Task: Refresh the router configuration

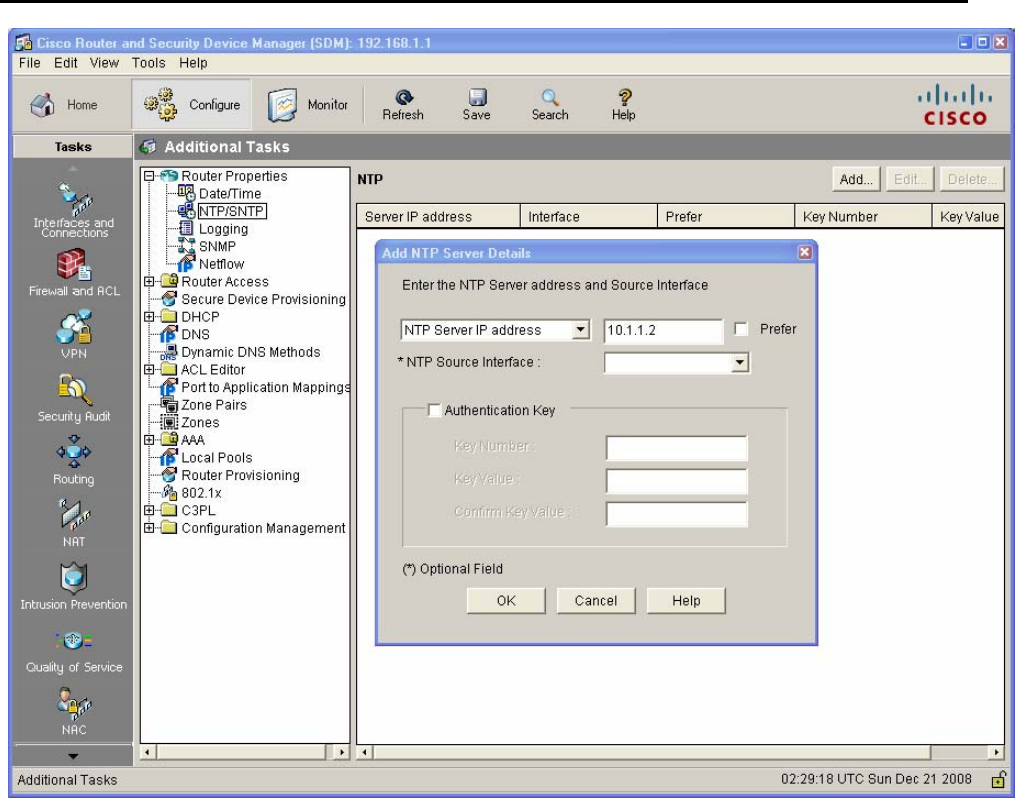Action: [x=403, y=105]
